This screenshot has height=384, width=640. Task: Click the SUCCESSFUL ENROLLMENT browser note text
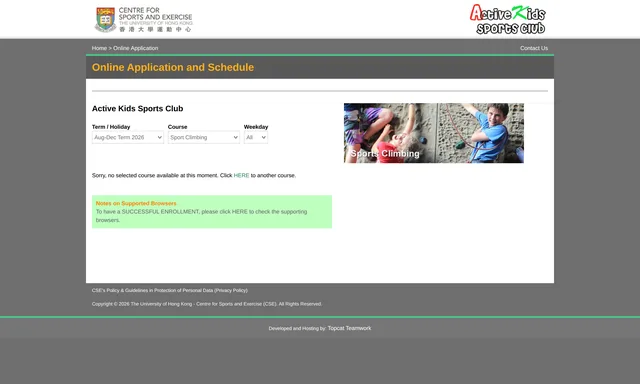pyautogui.click(x=201, y=216)
